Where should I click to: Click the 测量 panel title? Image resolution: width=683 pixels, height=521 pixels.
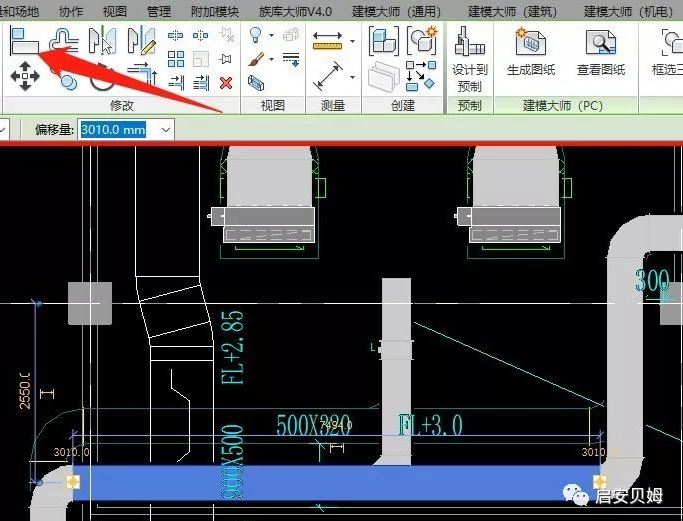[333, 106]
